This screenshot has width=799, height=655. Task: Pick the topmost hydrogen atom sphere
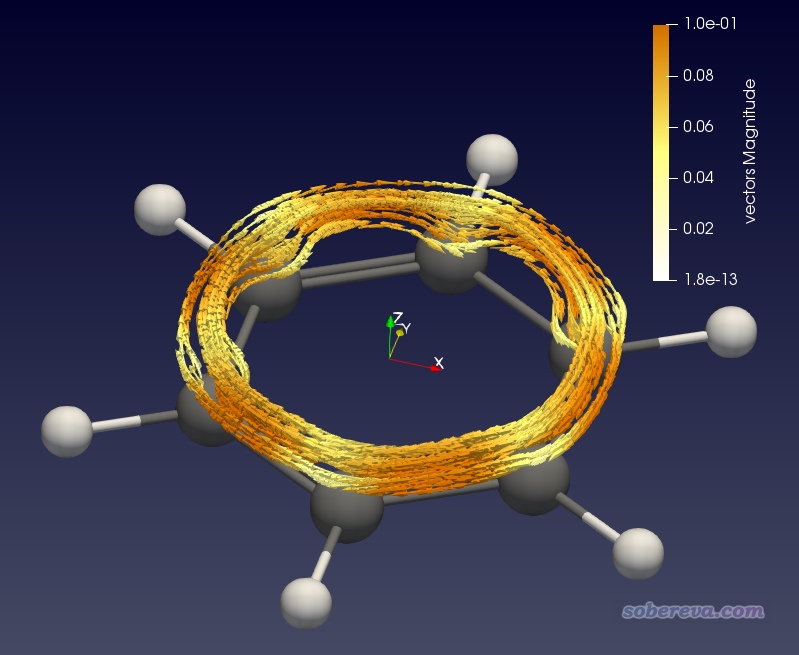click(x=492, y=160)
